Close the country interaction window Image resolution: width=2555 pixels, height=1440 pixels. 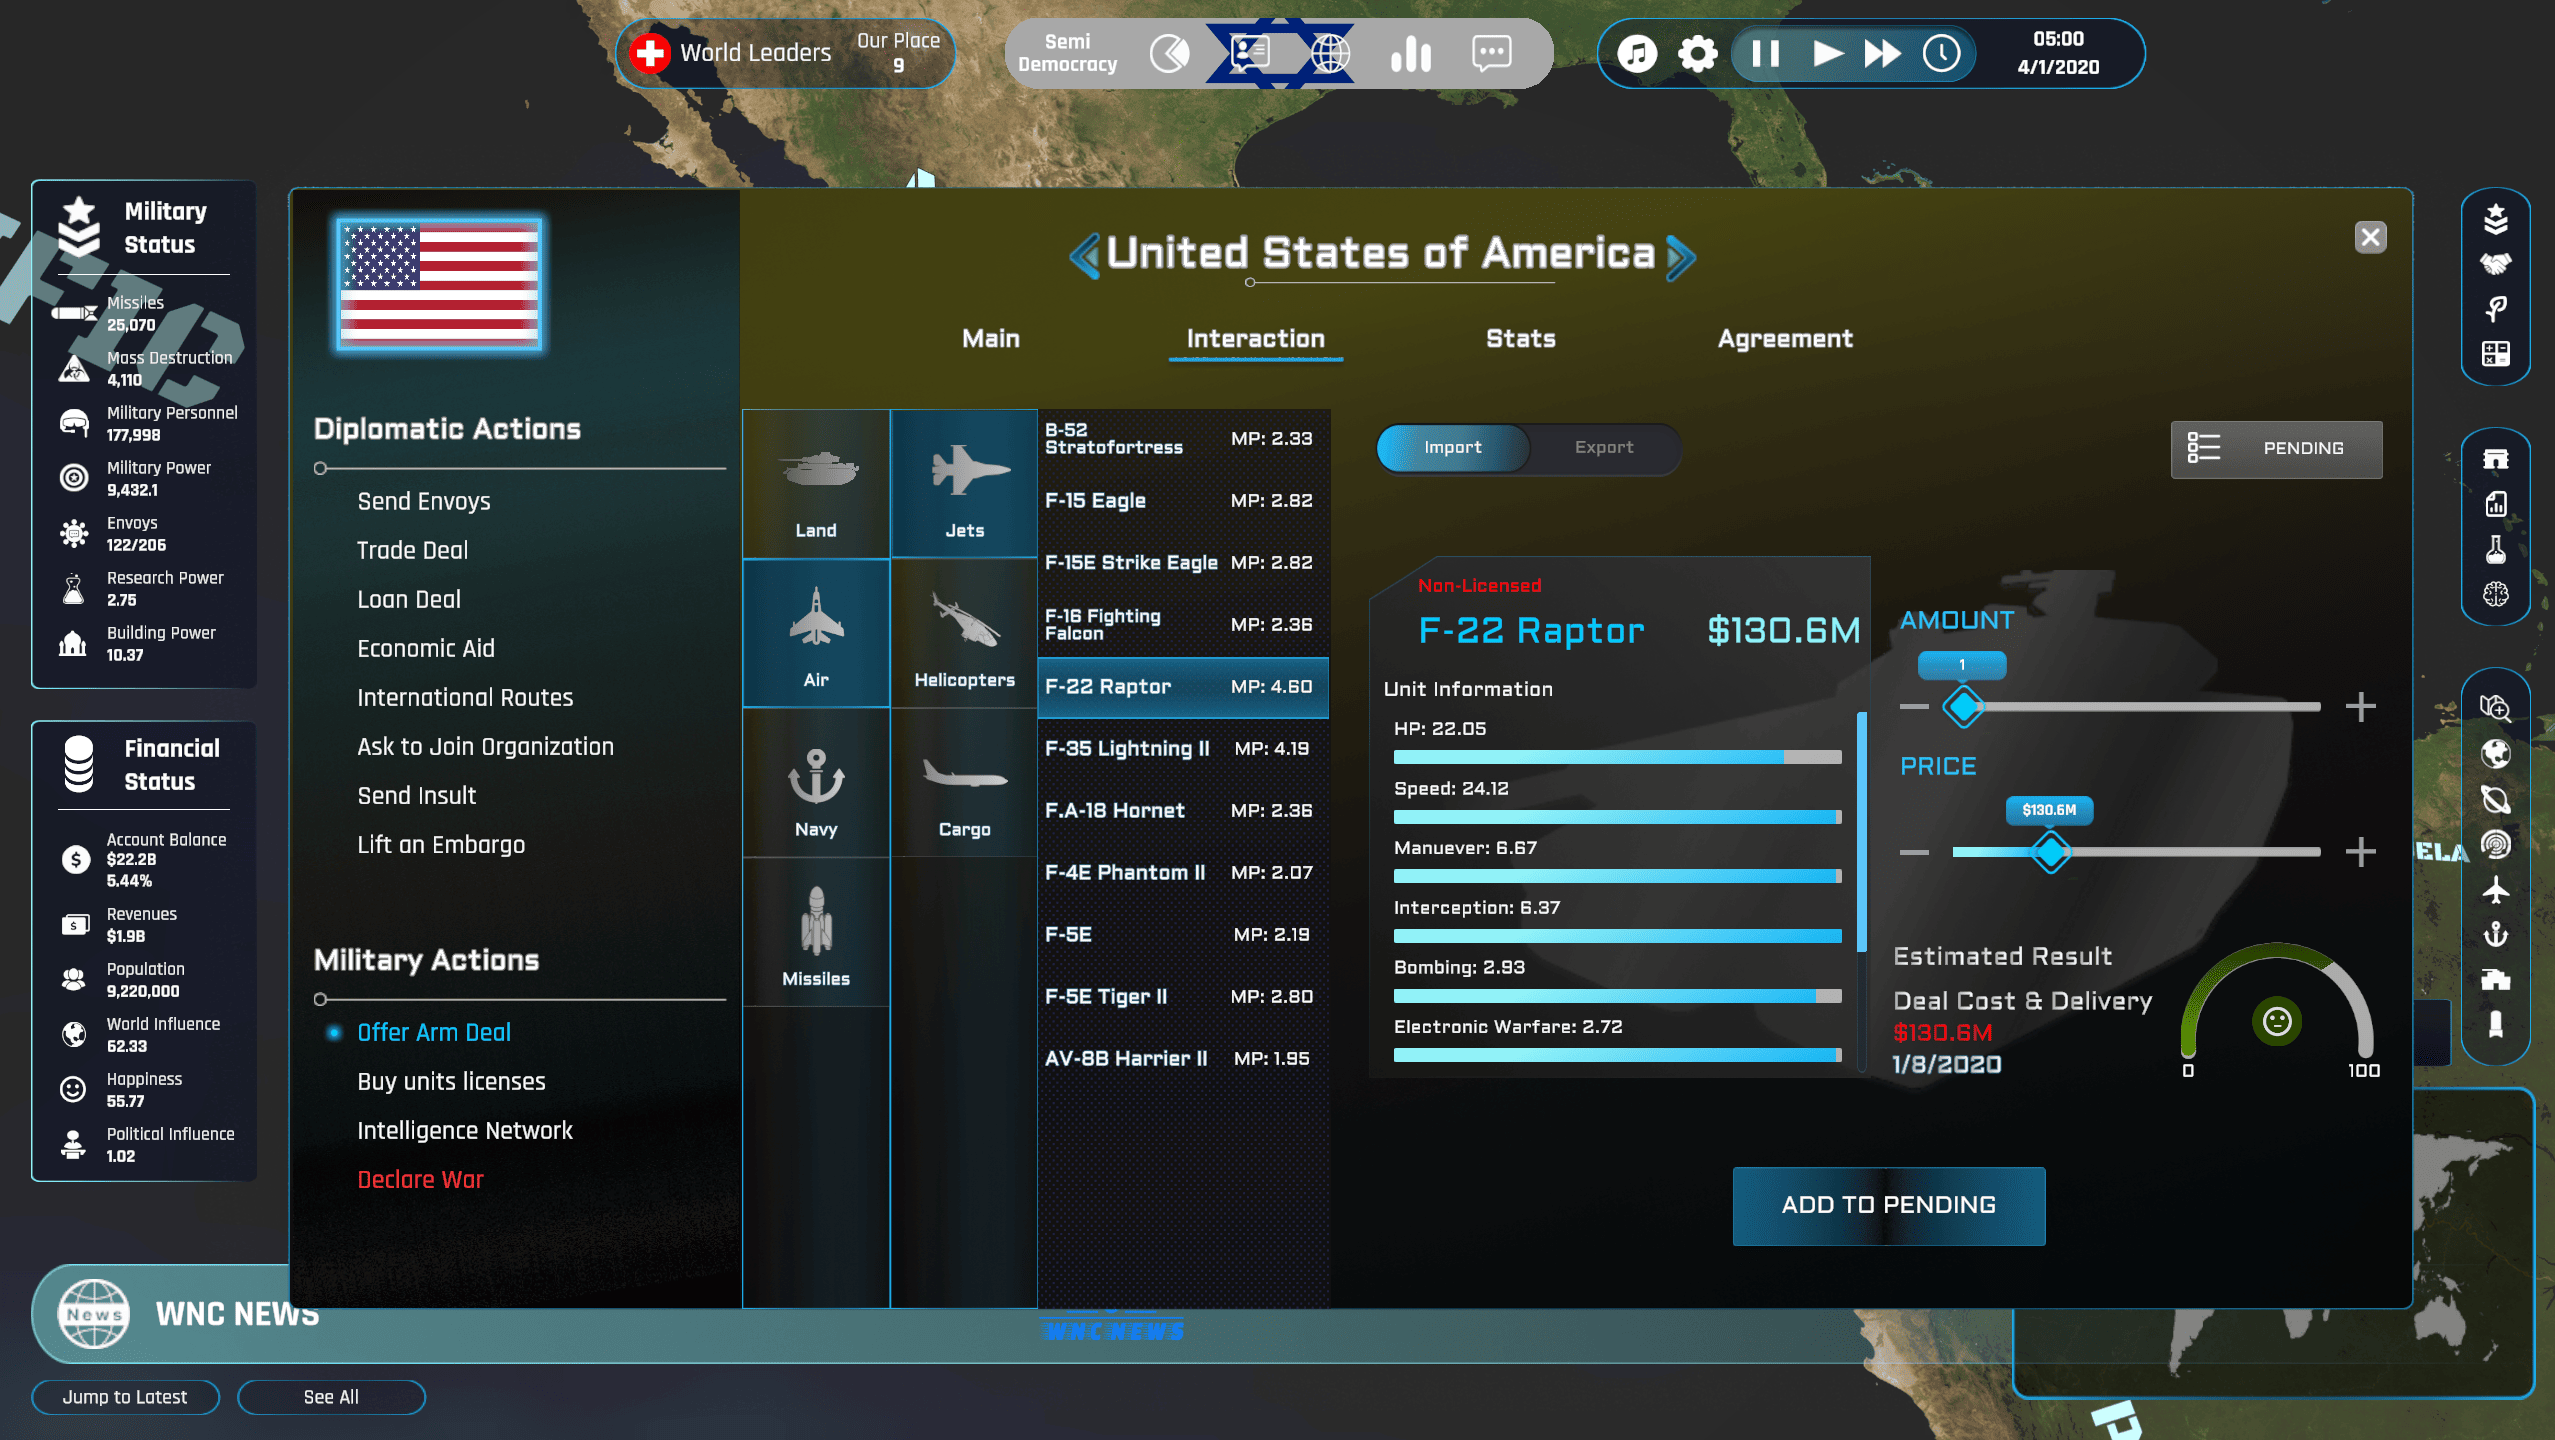[2369, 237]
